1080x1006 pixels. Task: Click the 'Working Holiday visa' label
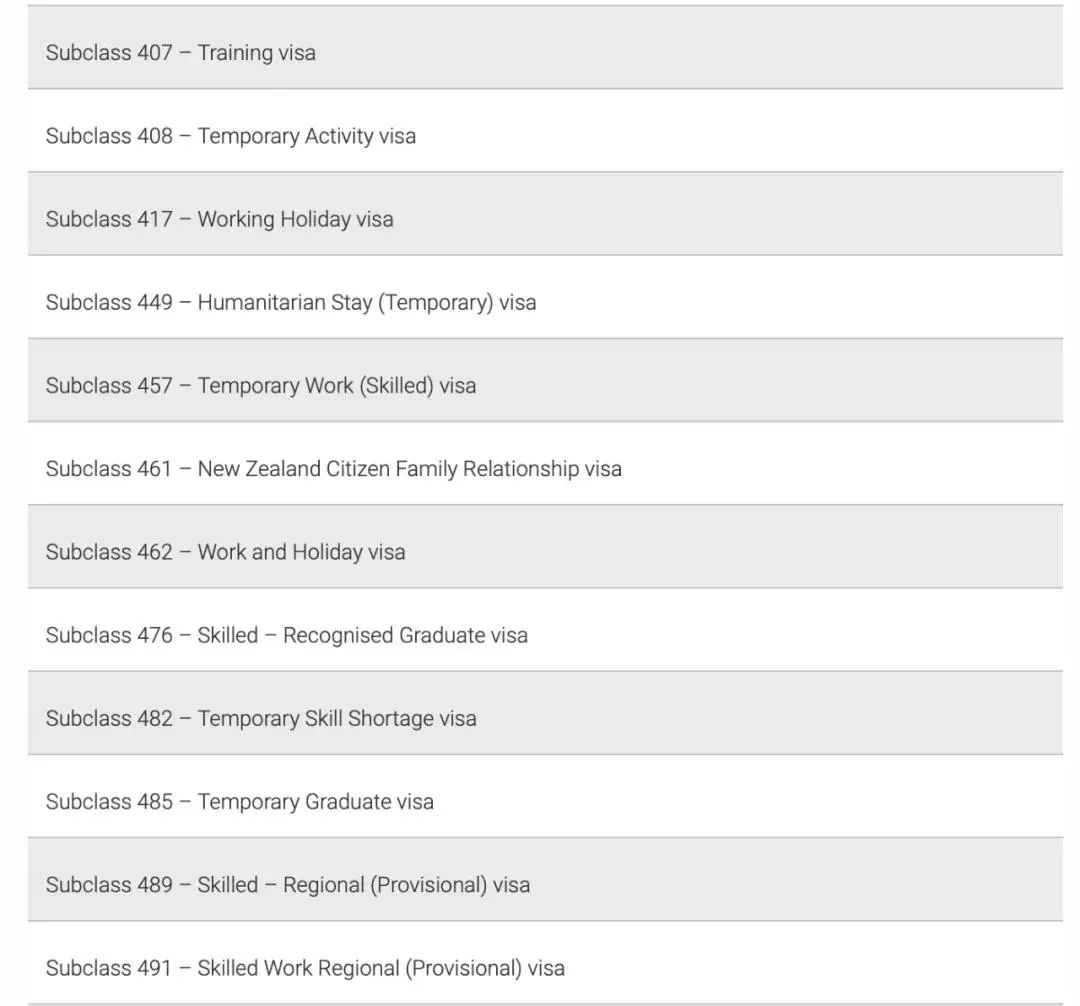click(x=295, y=220)
